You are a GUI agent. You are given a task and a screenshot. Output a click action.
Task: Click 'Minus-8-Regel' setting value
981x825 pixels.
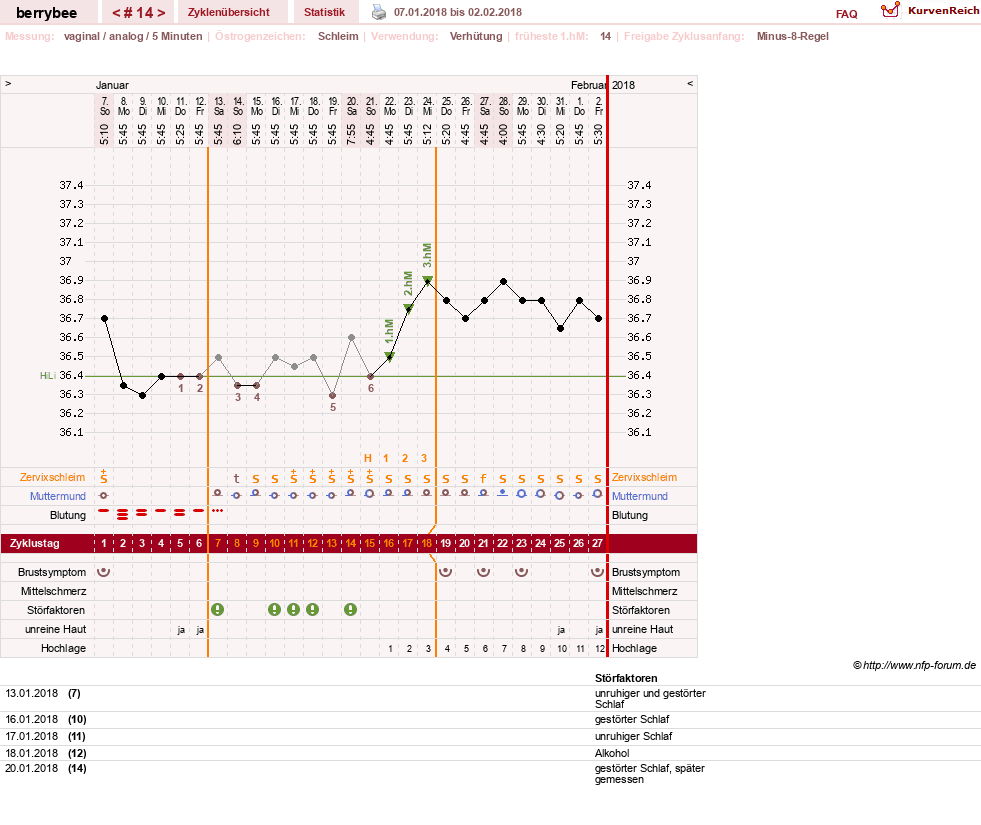point(793,36)
